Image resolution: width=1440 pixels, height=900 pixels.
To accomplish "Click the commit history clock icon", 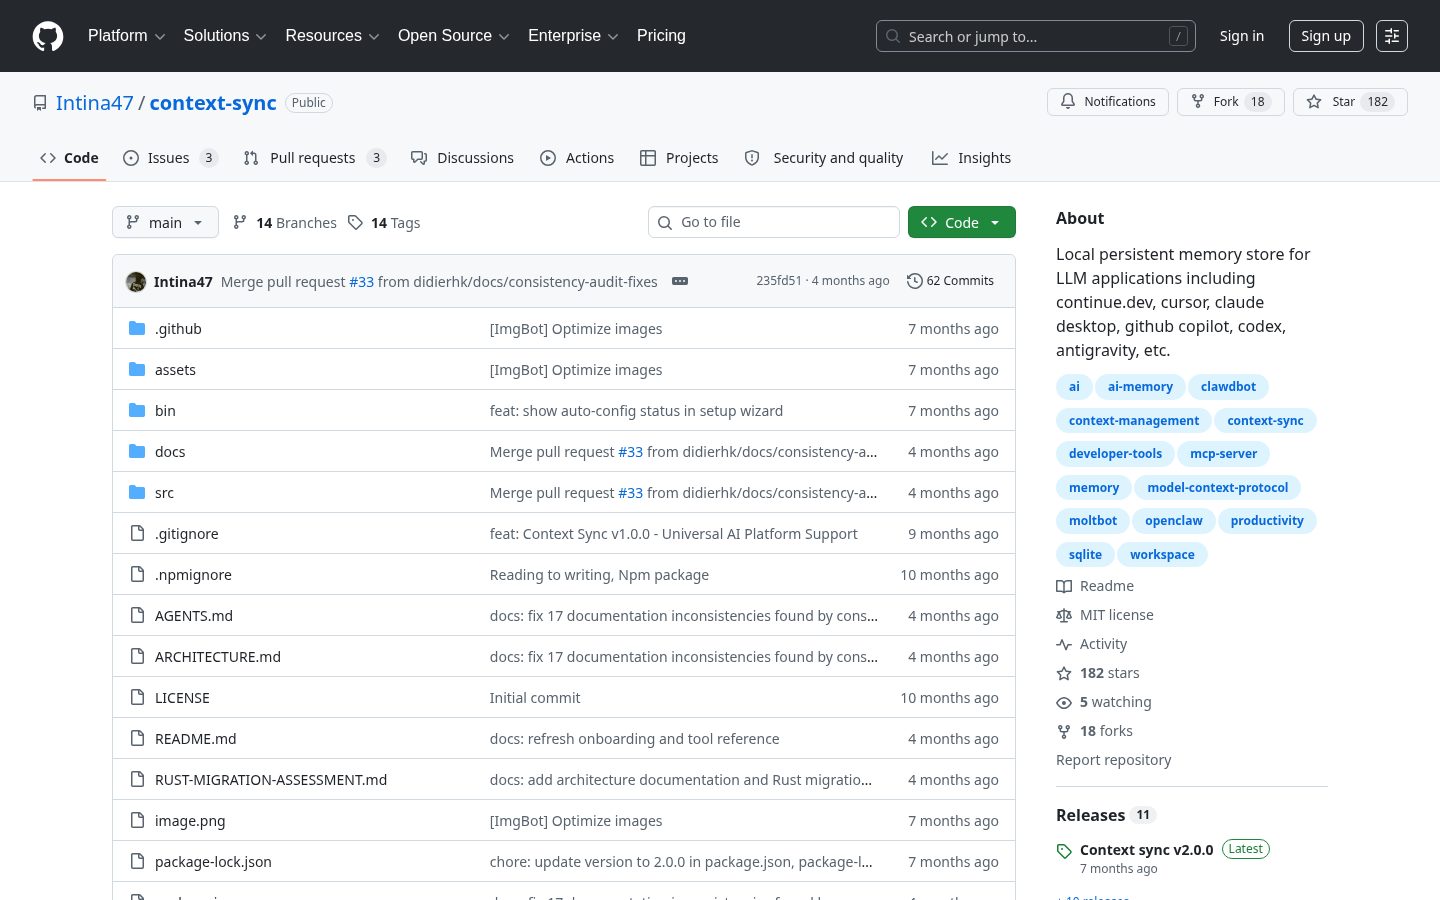I will pyautogui.click(x=914, y=281).
